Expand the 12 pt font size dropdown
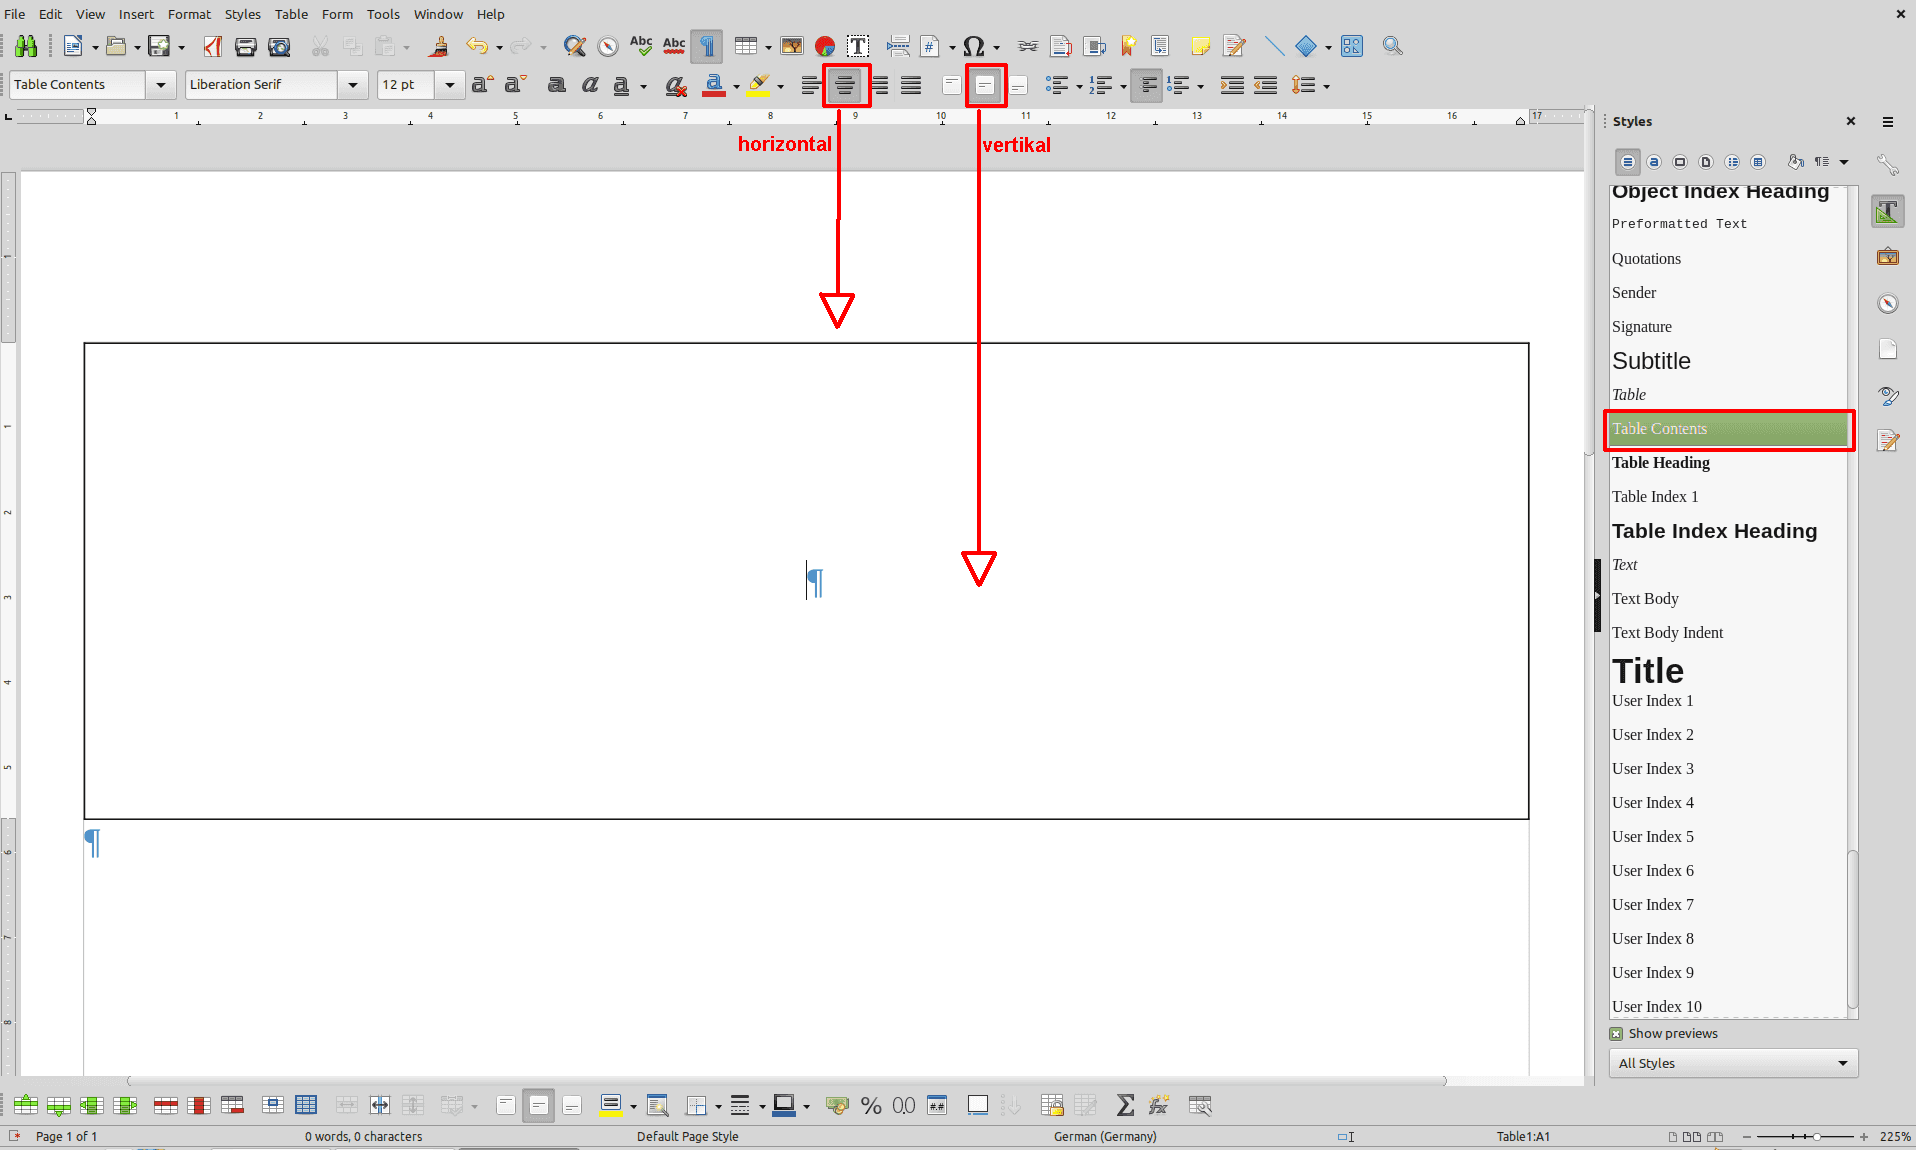Image resolution: width=1916 pixels, height=1150 pixels. coord(450,85)
